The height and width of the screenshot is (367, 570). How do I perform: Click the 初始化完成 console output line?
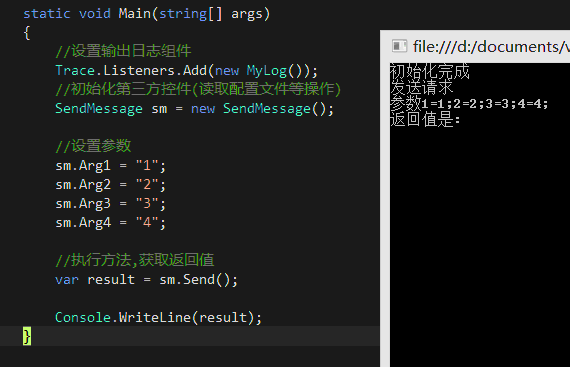(x=430, y=72)
